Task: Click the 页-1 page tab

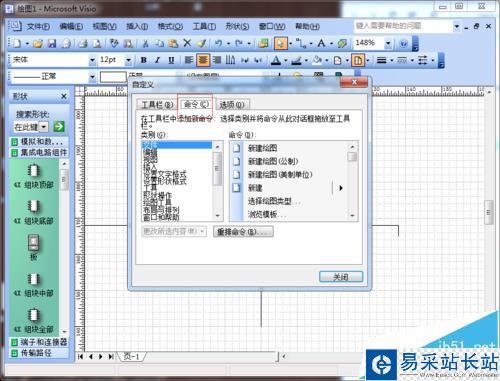Action: pyautogui.click(x=131, y=356)
